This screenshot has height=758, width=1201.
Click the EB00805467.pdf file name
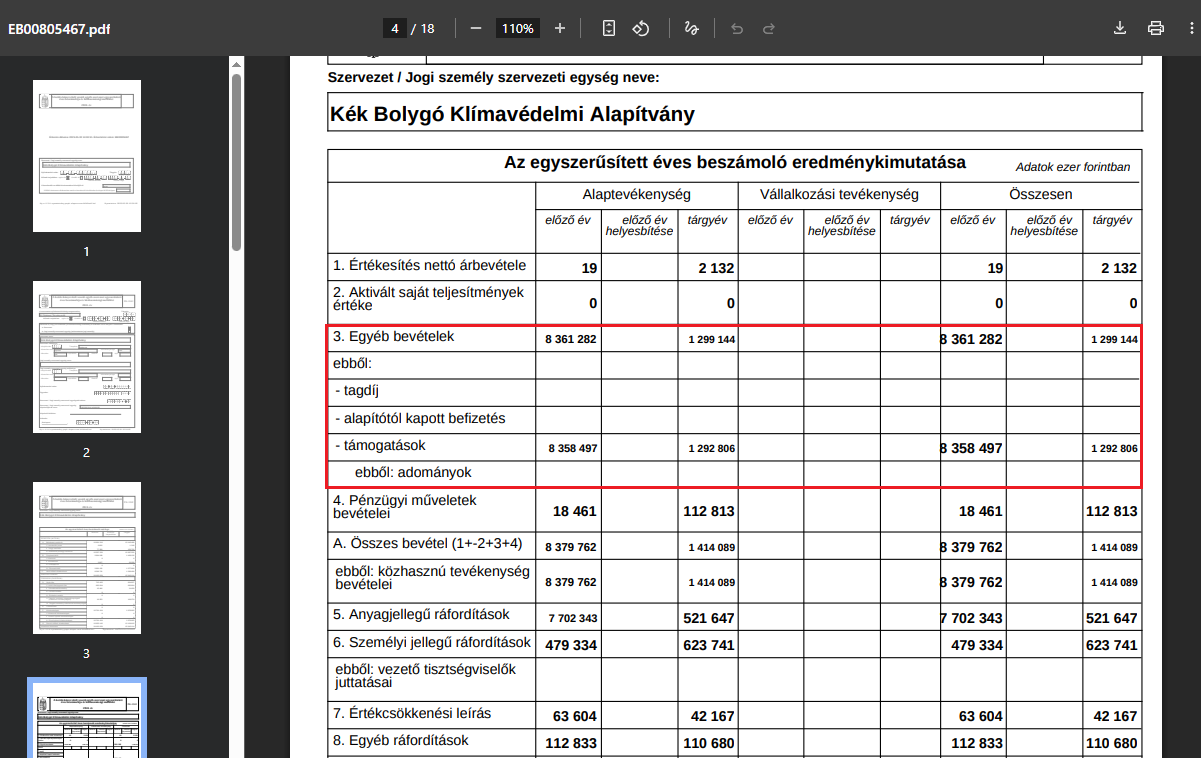[59, 28]
